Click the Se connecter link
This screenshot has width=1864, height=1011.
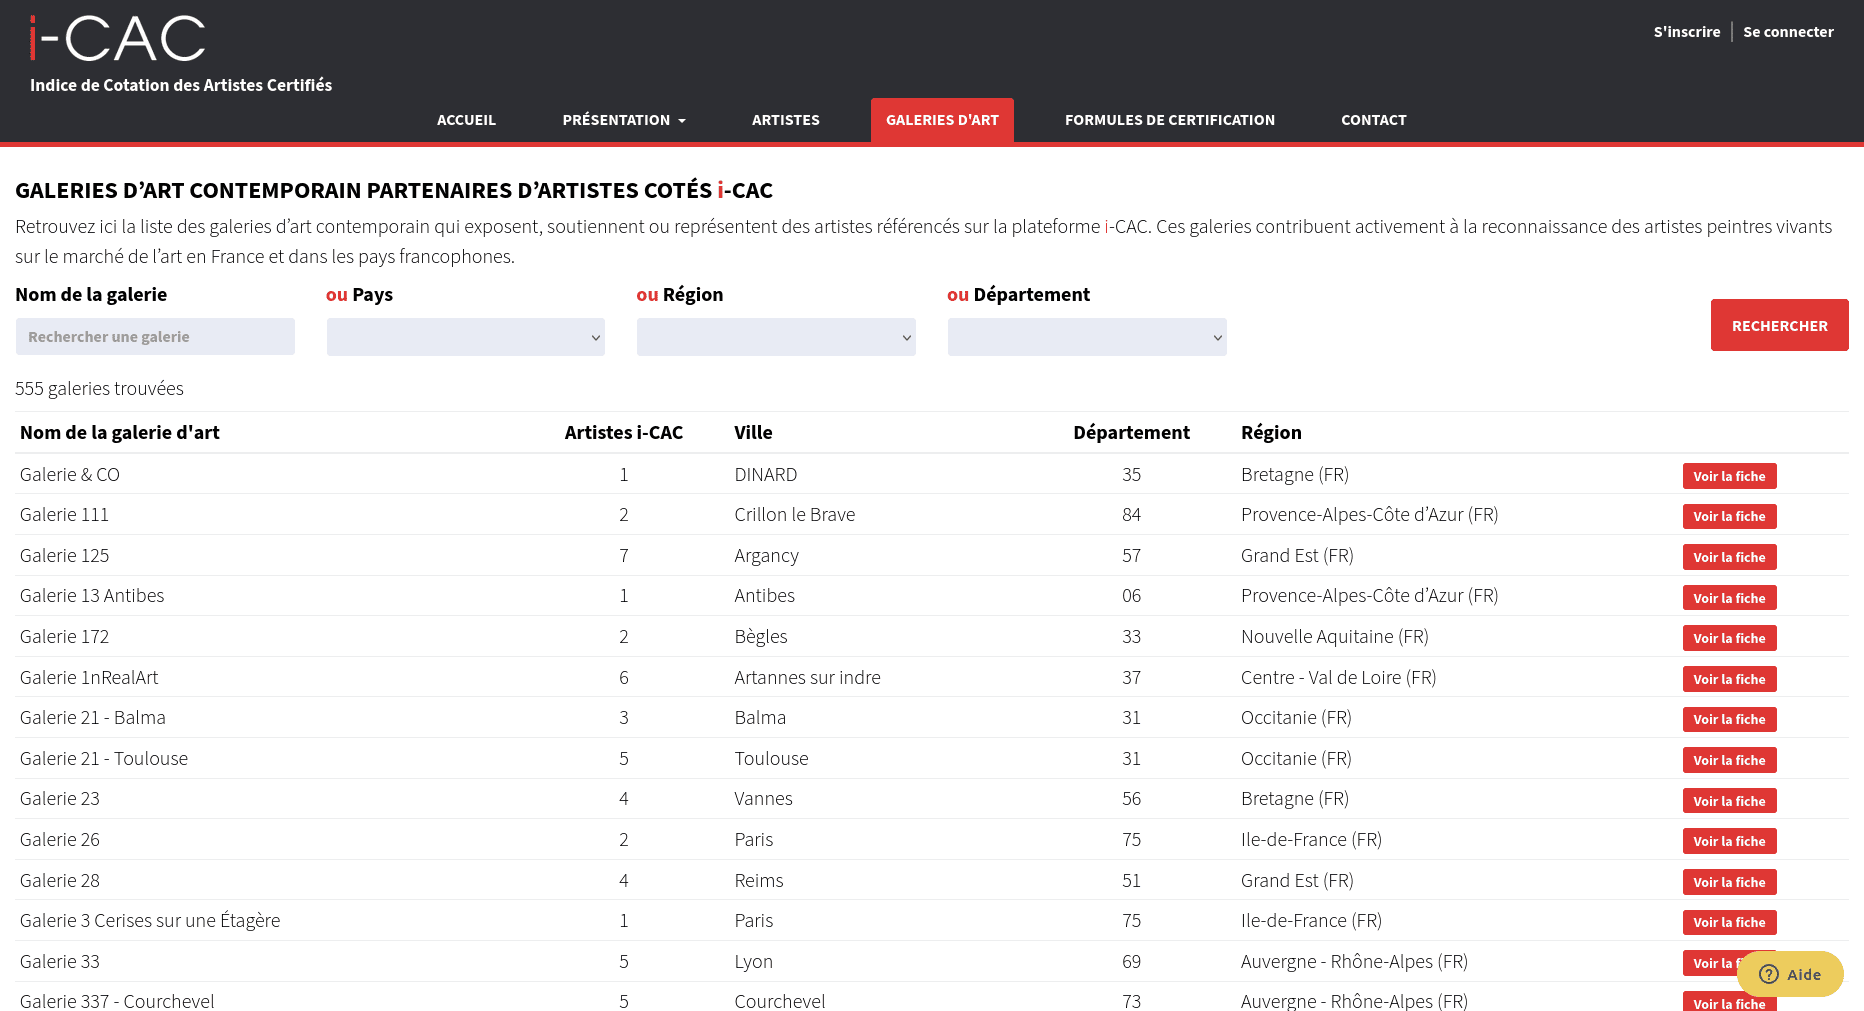pyautogui.click(x=1788, y=32)
